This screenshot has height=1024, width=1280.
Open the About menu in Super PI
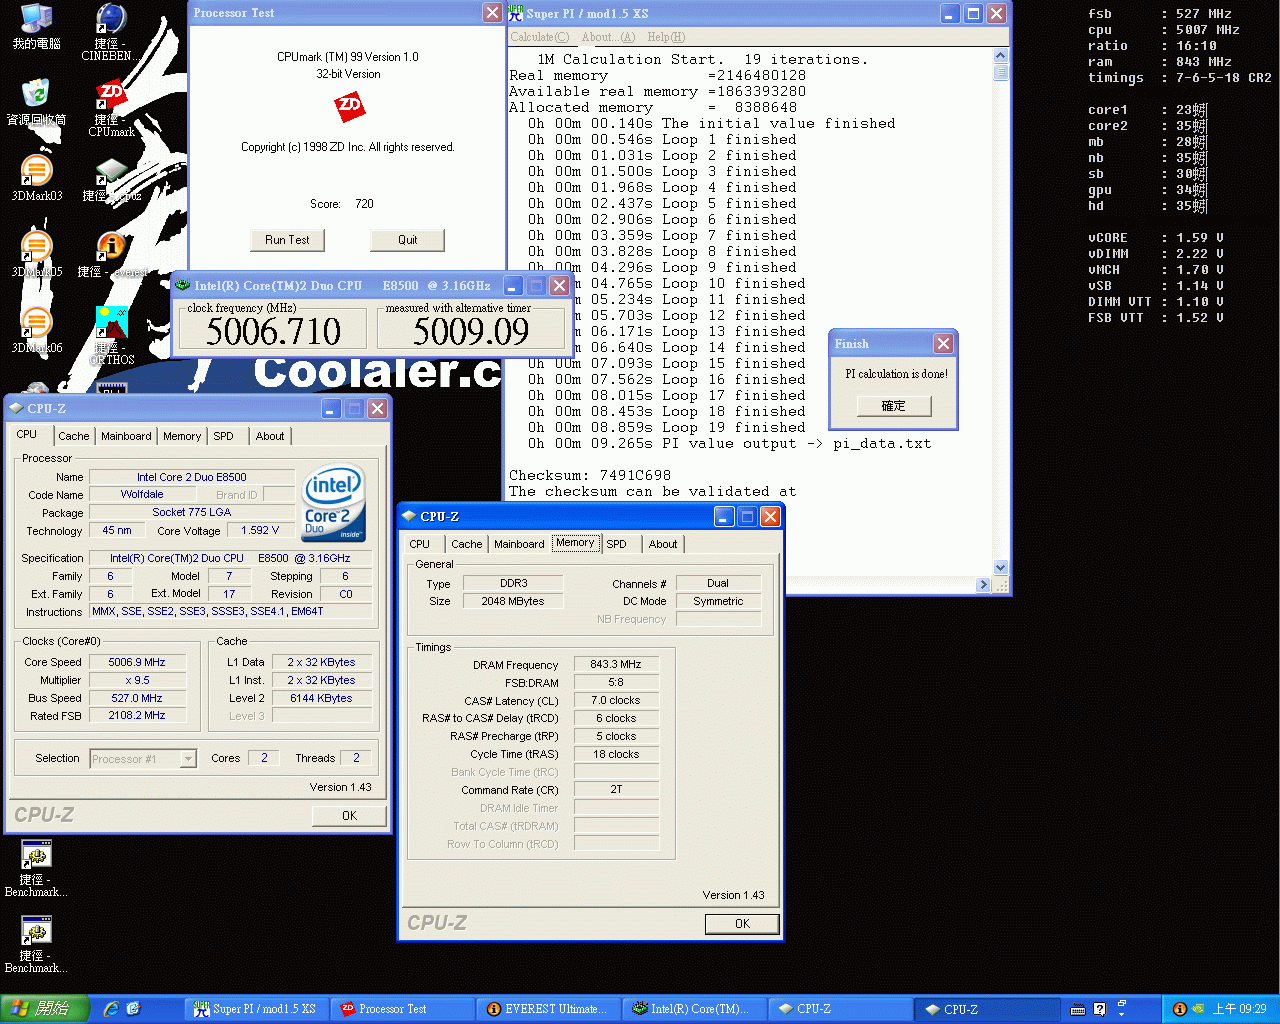coord(608,37)
